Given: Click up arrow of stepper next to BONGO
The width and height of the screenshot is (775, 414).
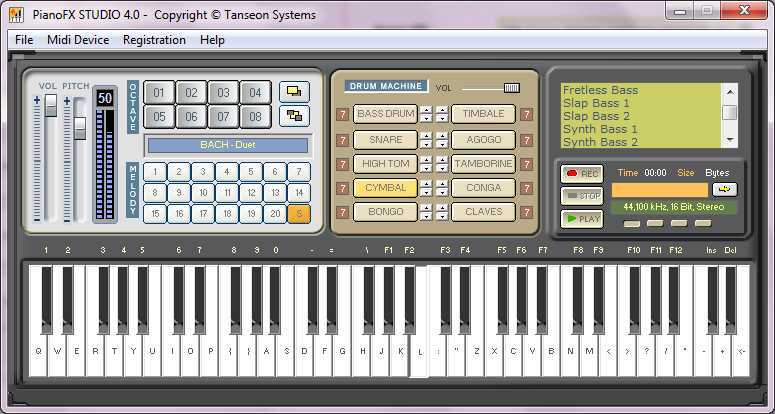Looking at the screenshot, I should point(426,208).
